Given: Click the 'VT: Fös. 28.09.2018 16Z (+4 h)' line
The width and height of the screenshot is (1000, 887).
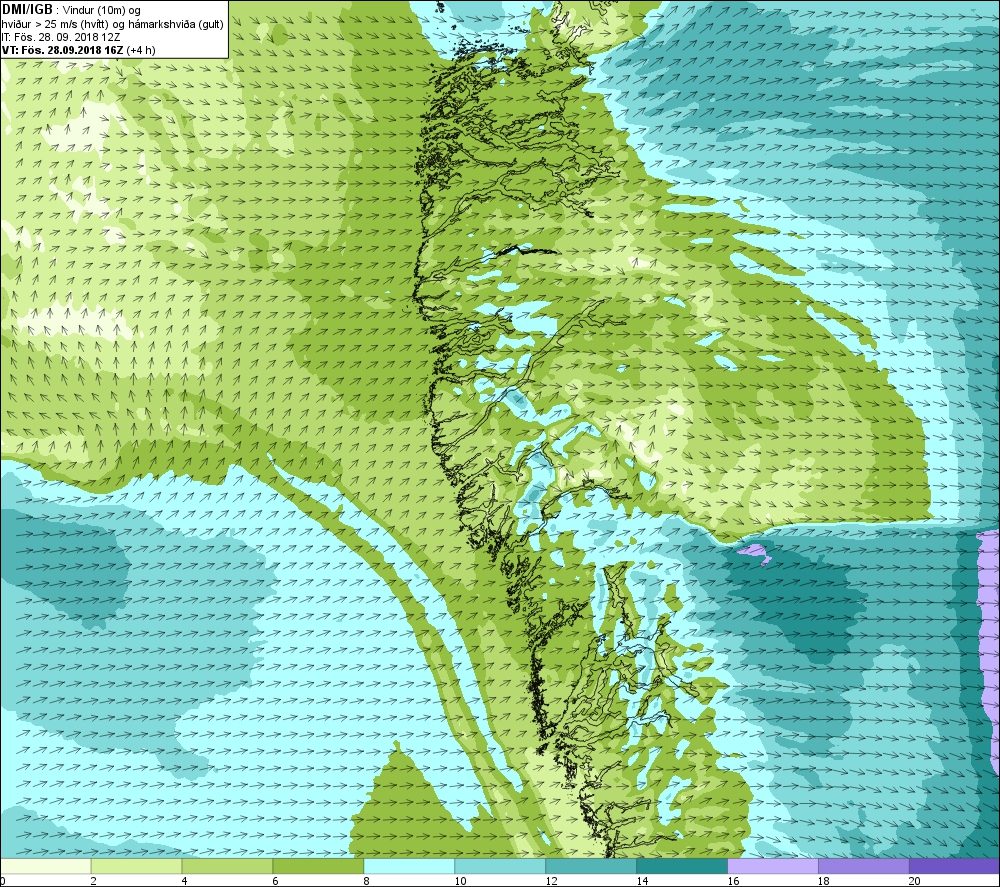Looking at the screenshot, I should 78,50.
